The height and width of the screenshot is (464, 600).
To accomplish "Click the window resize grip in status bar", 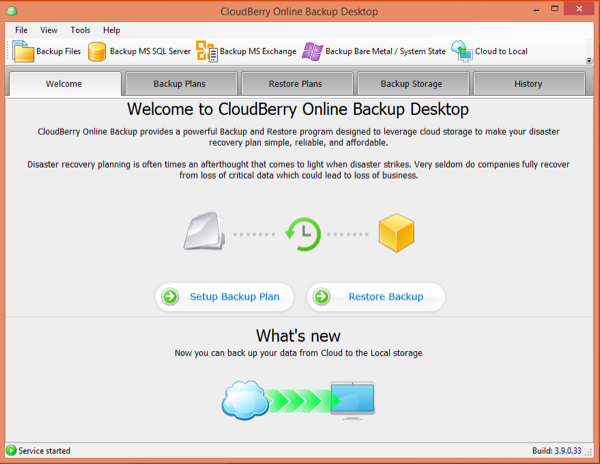I will coord(589,453).
